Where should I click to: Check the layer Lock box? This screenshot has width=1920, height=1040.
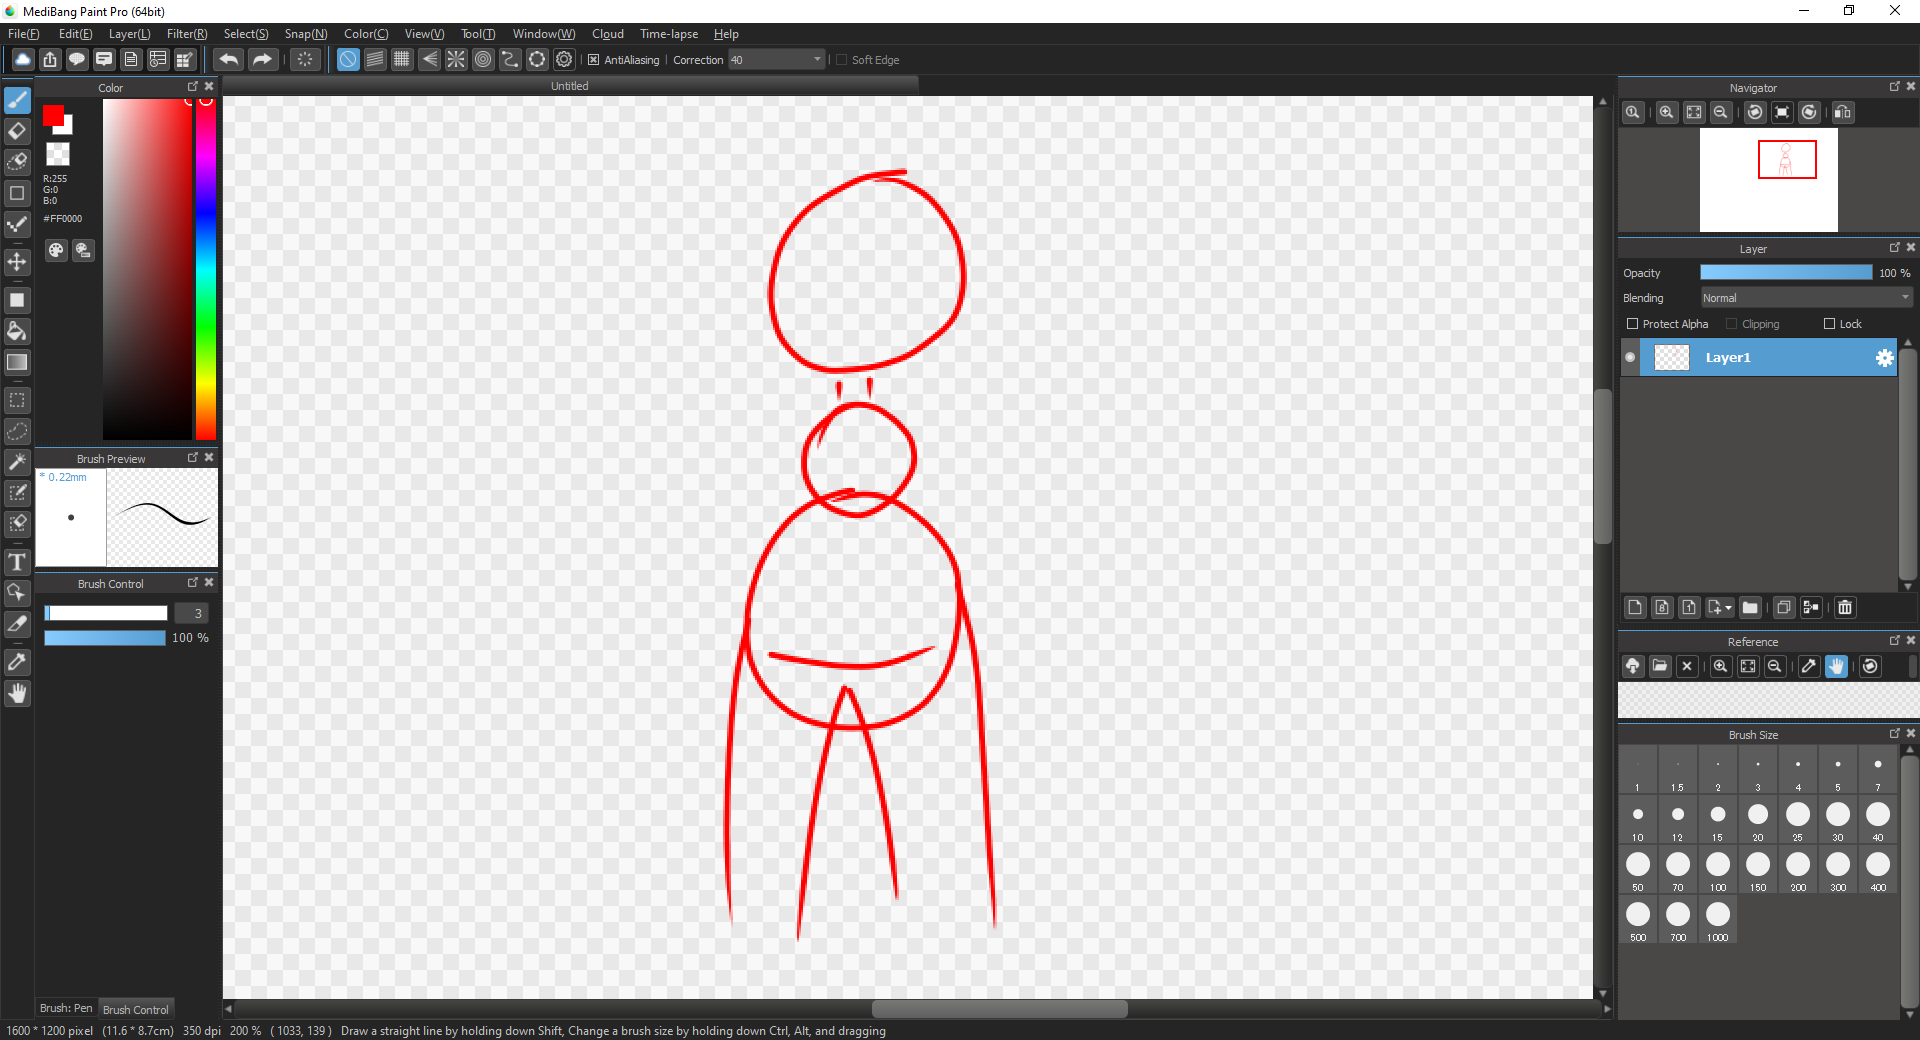[x=1829, y=324]
